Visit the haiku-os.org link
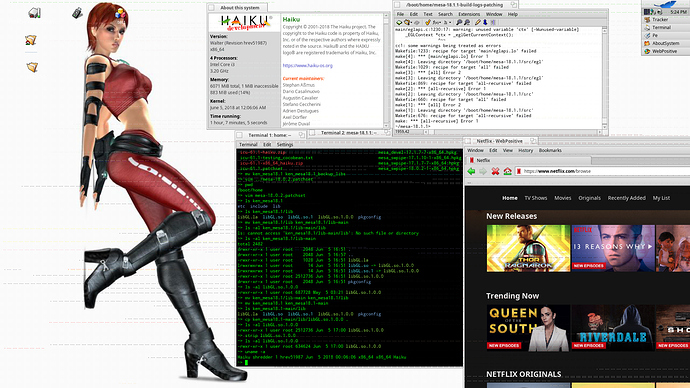 point(308,66)
